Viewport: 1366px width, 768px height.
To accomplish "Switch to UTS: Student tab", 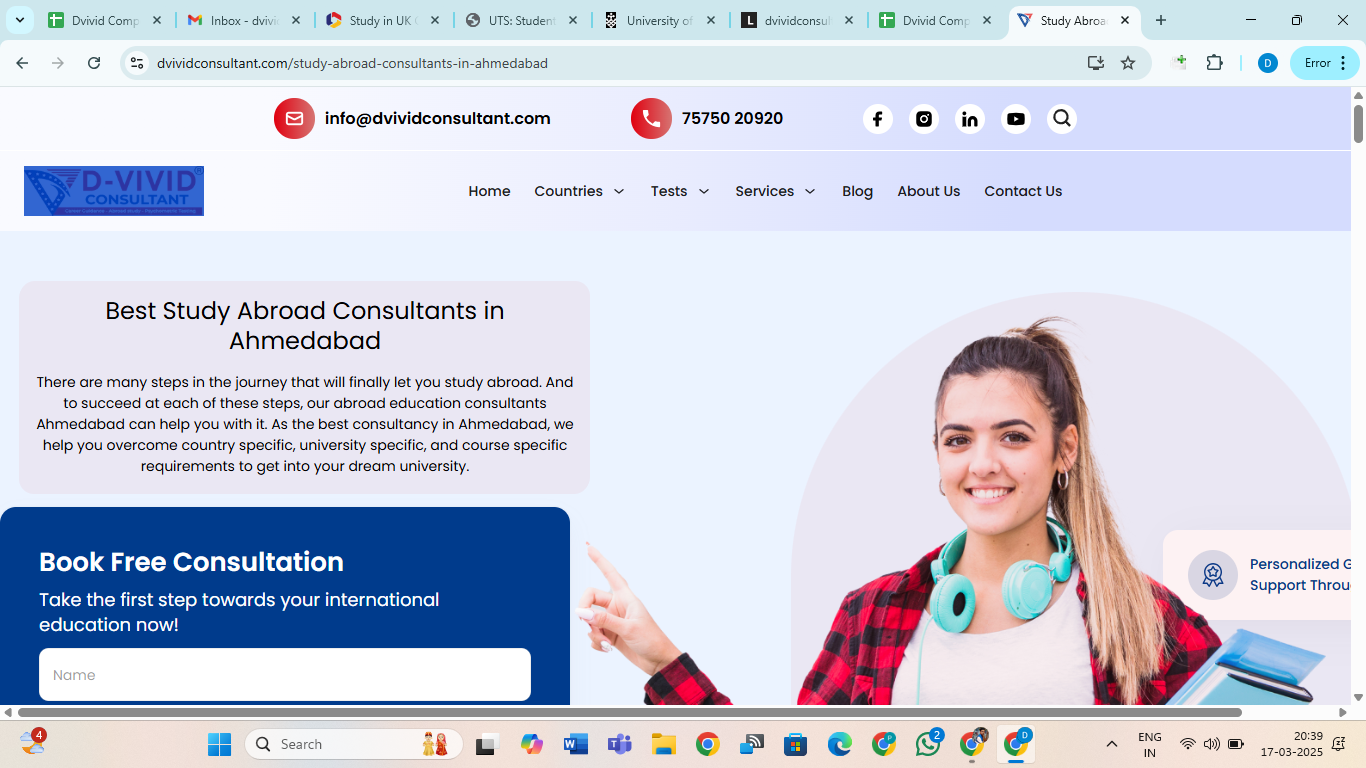I will tap(521, 20).
